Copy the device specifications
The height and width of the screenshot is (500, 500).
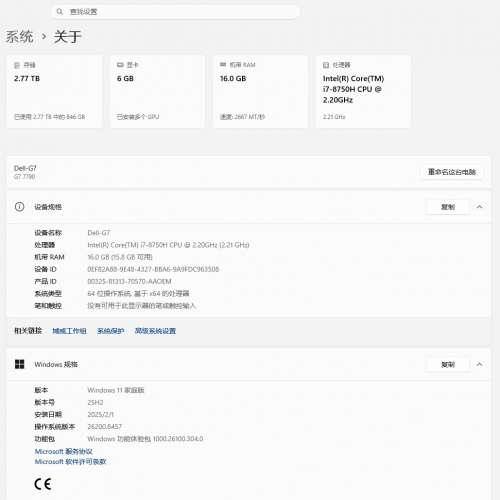click(x=448, y=207)
